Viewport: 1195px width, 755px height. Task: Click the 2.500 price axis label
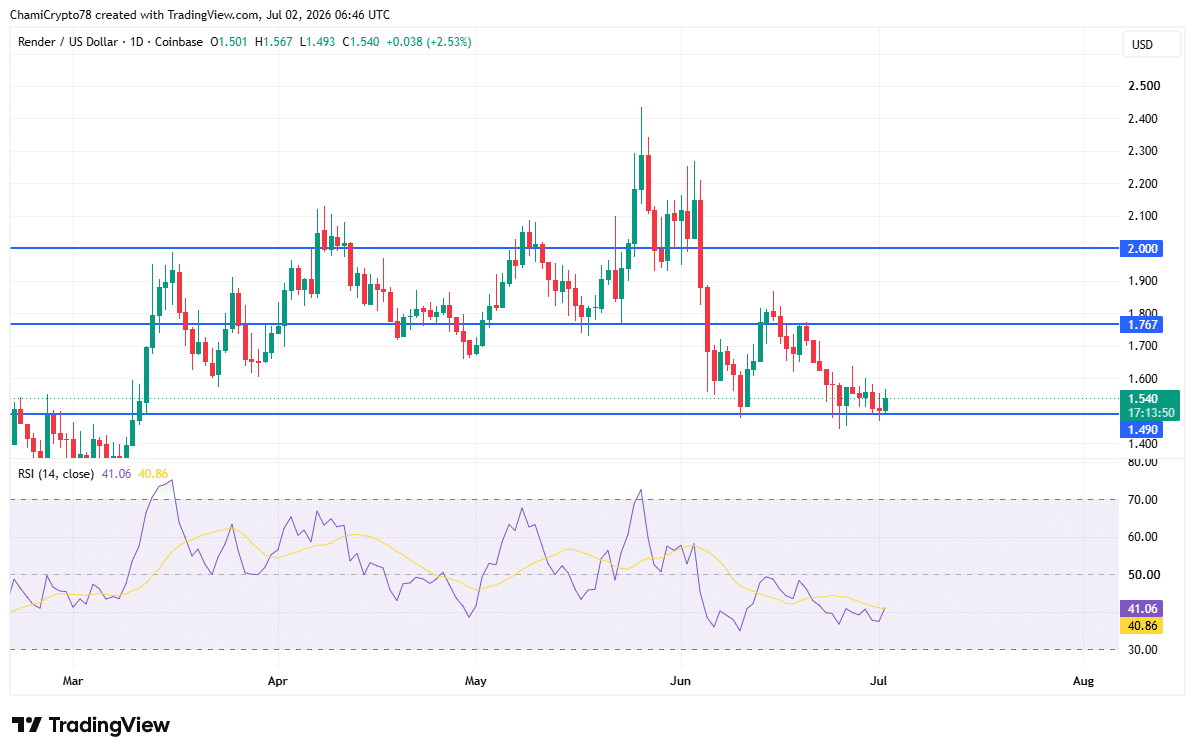coord(1144,86)
